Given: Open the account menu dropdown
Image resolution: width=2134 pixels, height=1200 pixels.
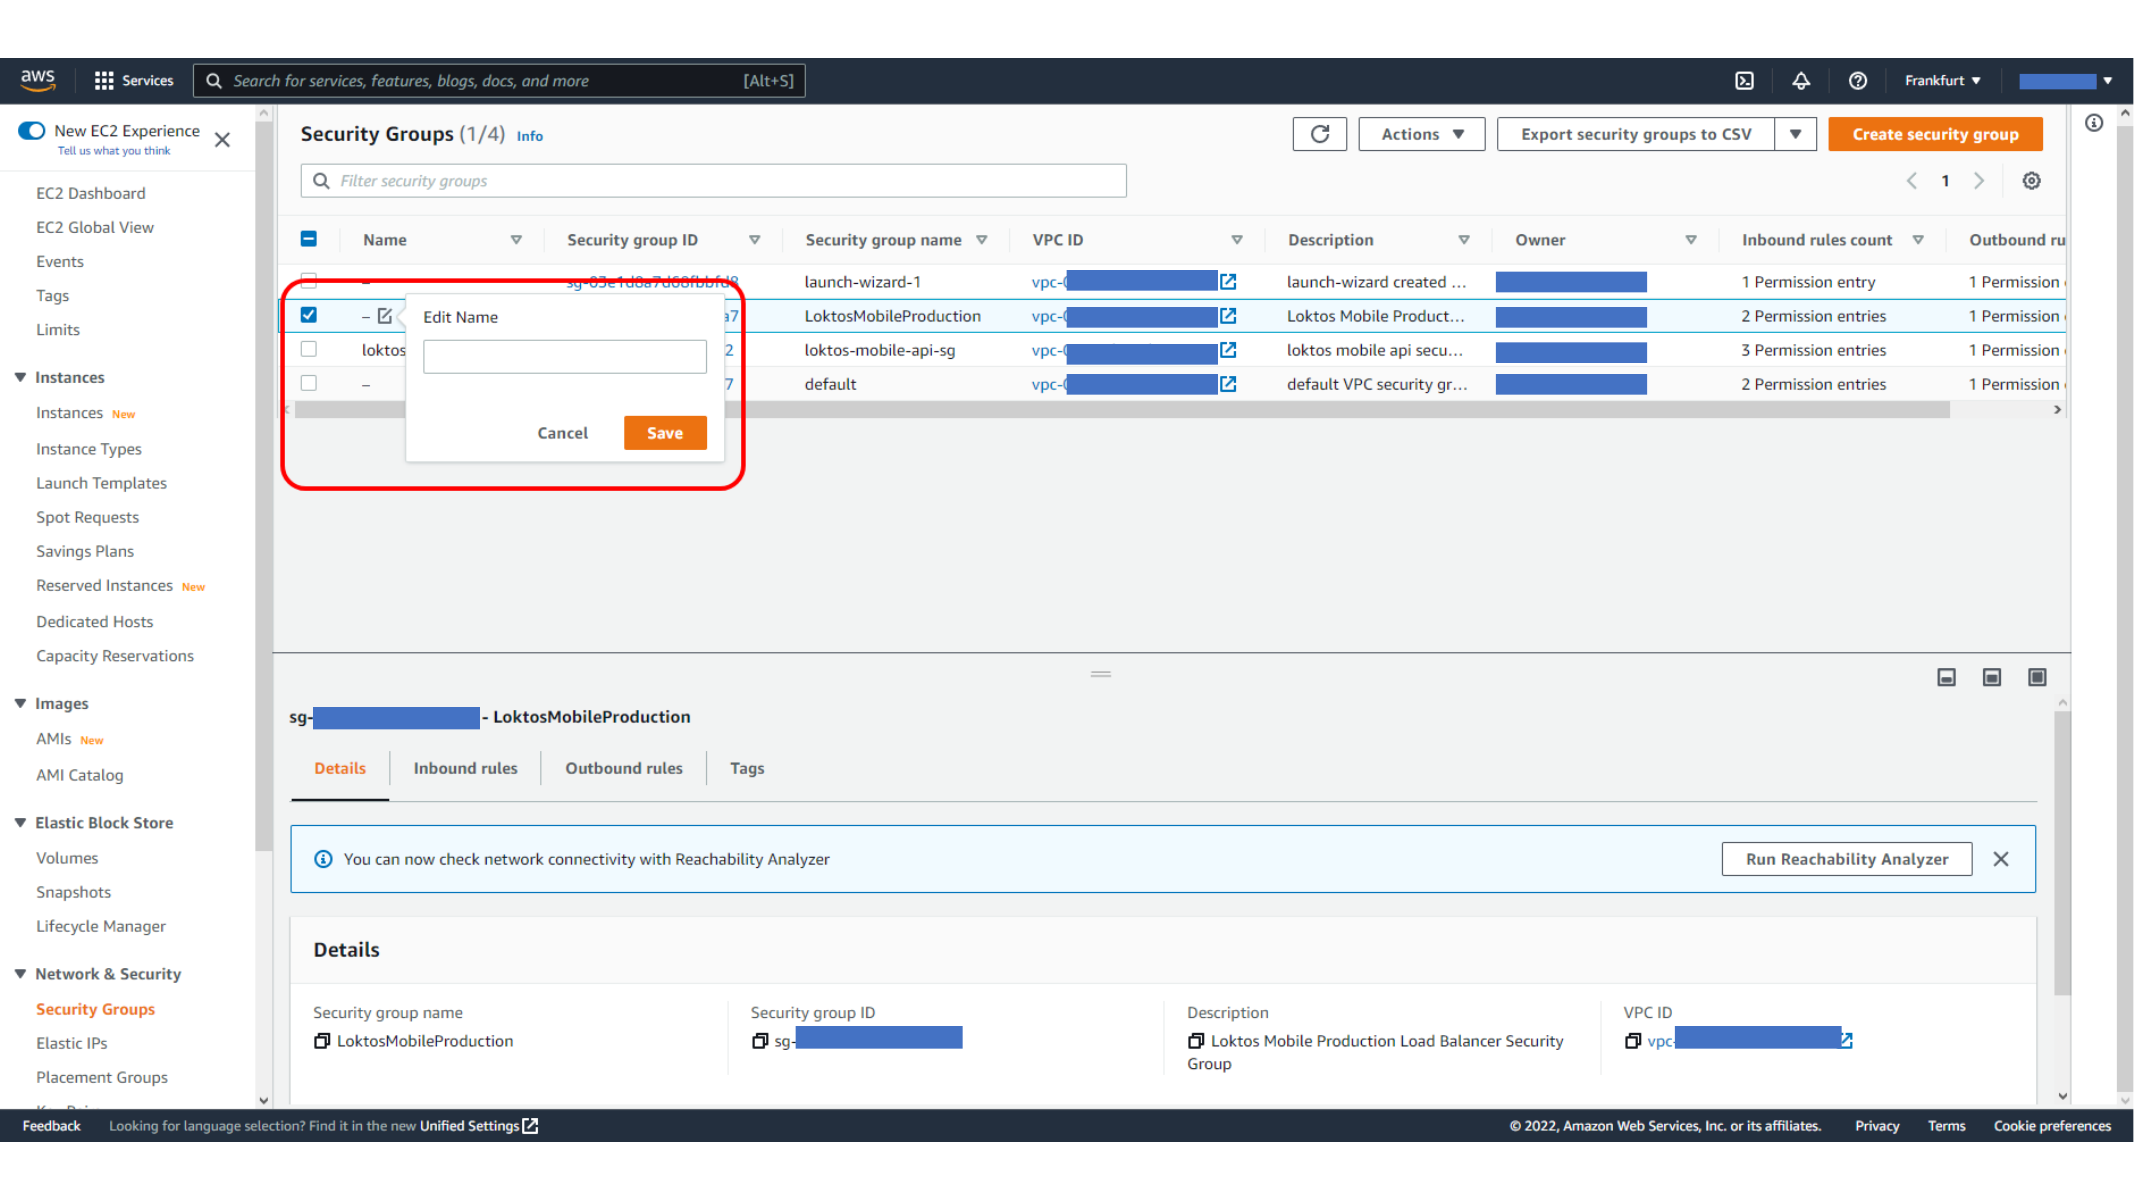Looking at the screenshot, I should (2064, 81).
